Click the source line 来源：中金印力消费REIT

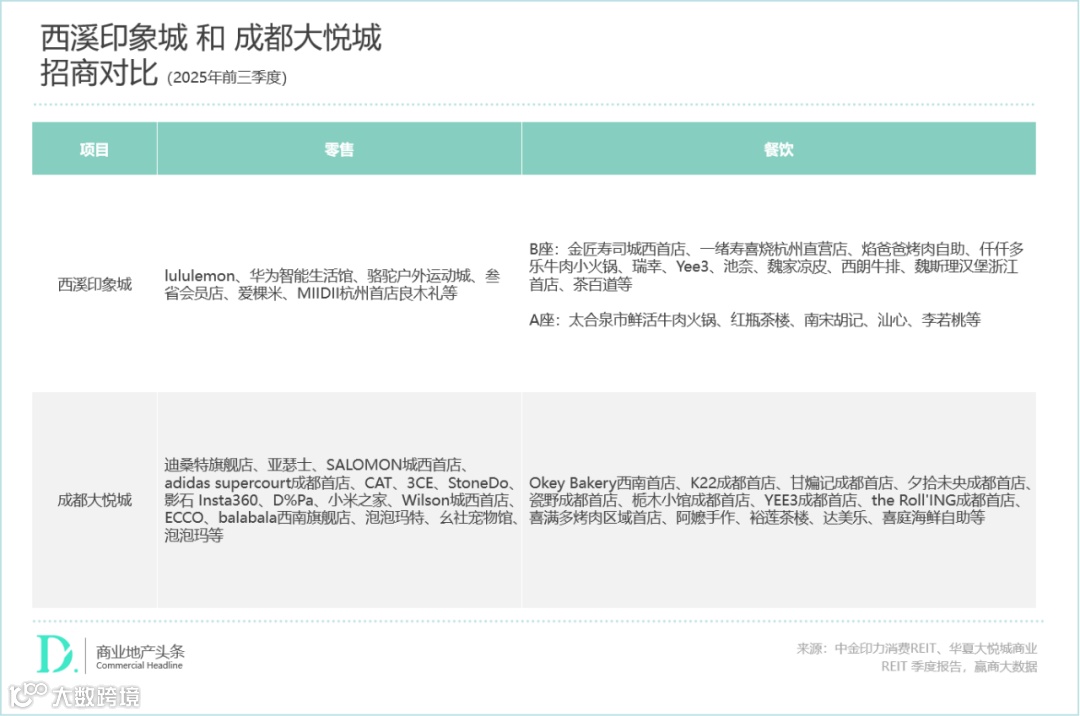tap(917, 649)
